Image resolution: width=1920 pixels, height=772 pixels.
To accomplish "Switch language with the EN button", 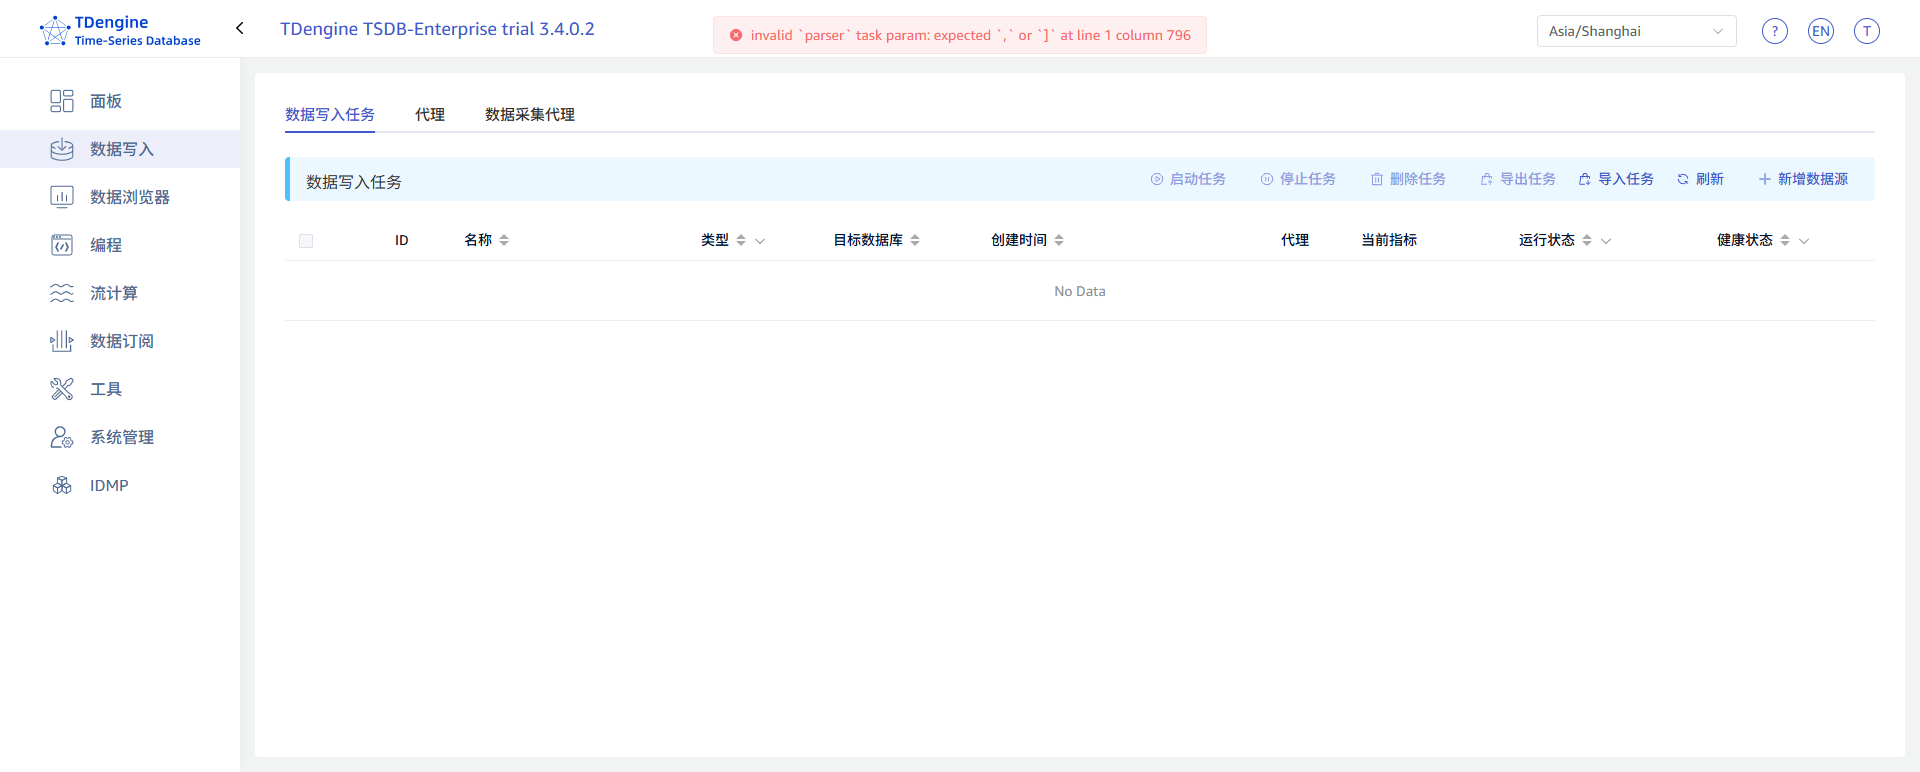I will (1820, 31).
